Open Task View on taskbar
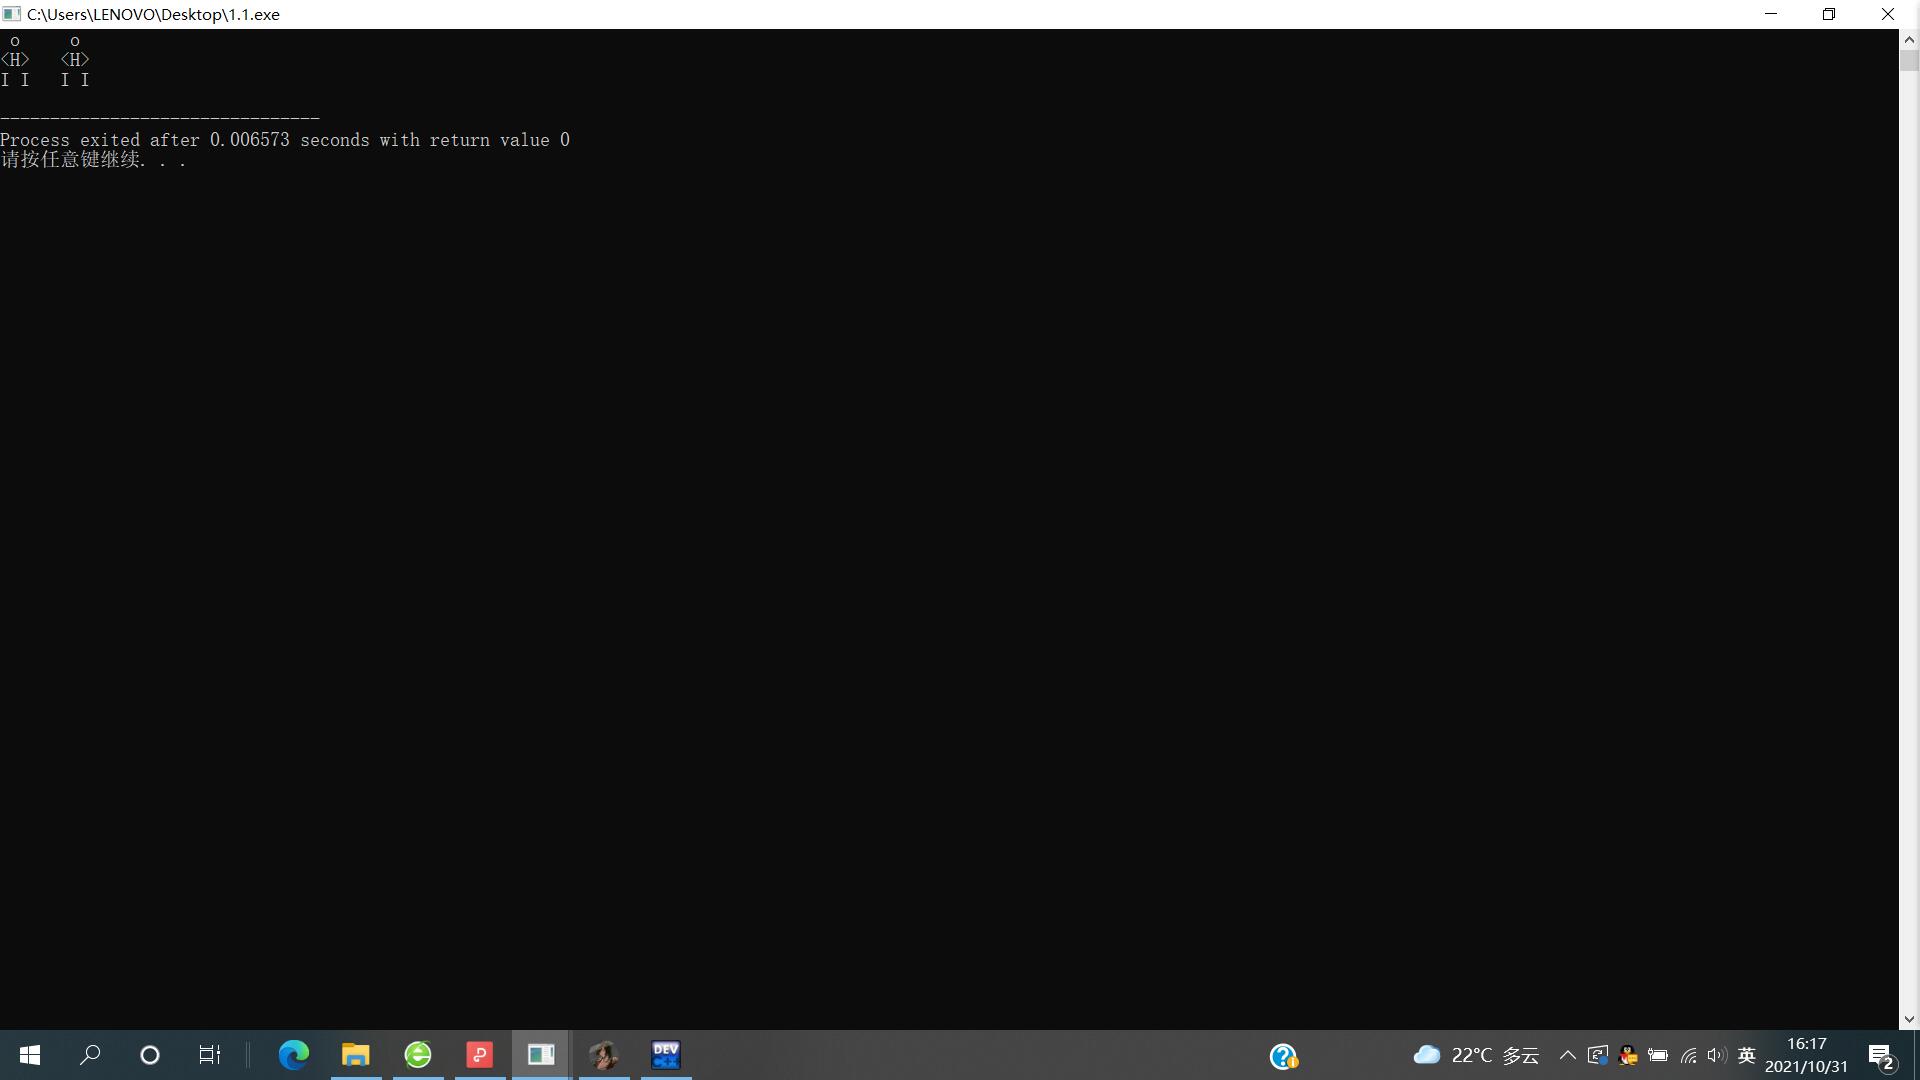Image resolution: width=1920 pixels, height=1080 pixels. click(209, 1055)
